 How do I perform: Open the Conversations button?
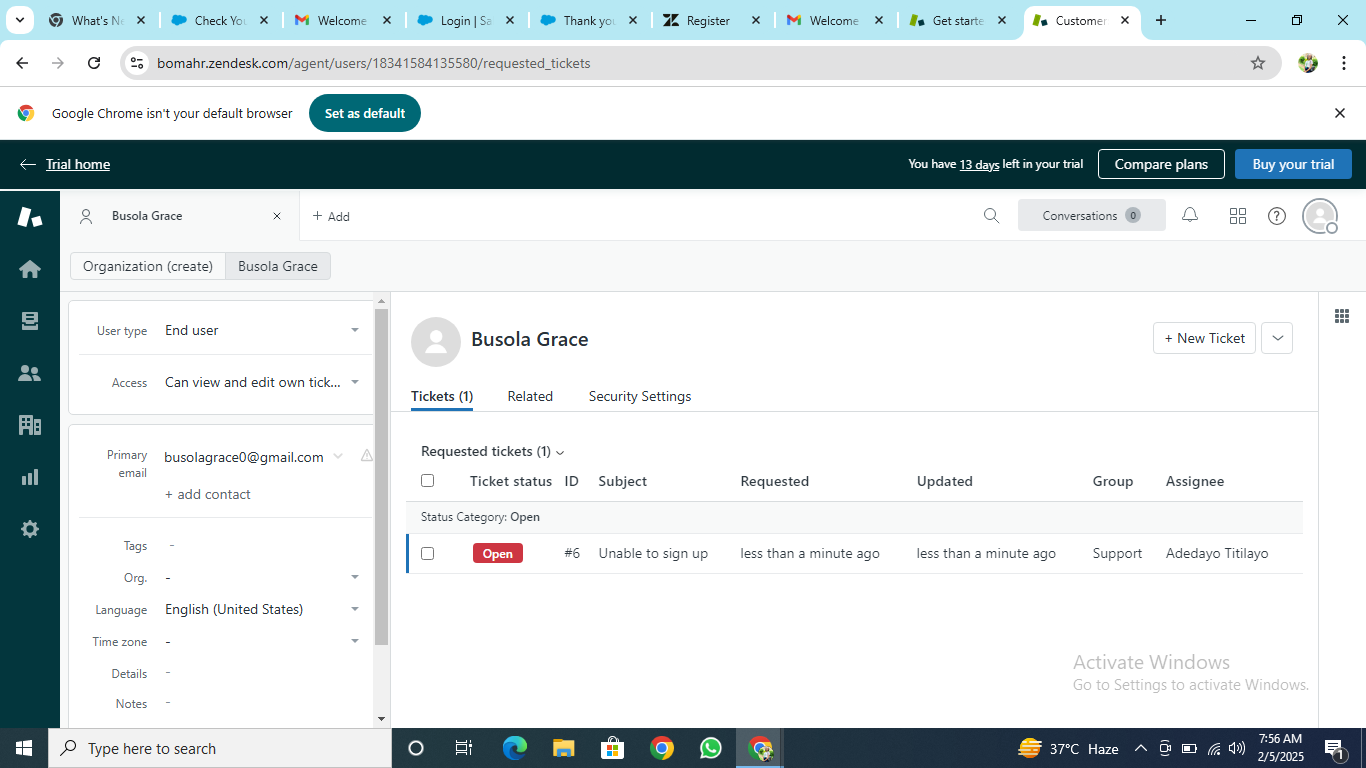1092,216
